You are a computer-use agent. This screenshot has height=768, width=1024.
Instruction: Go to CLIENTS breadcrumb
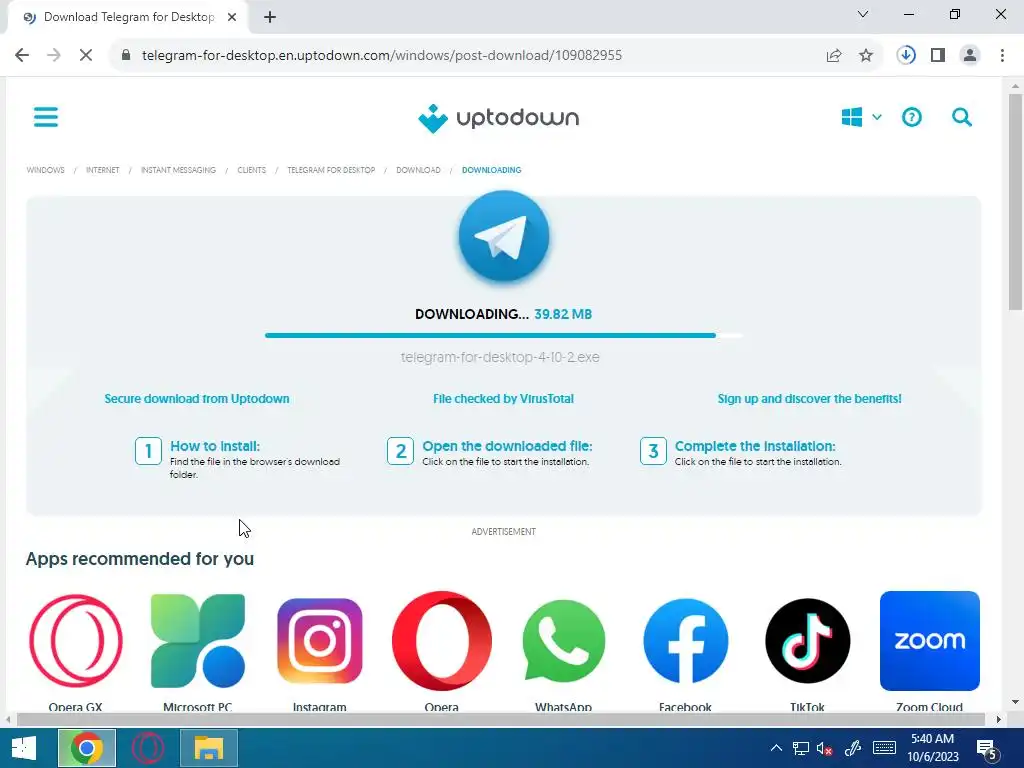pyautogui.click(x=251, y=170)
